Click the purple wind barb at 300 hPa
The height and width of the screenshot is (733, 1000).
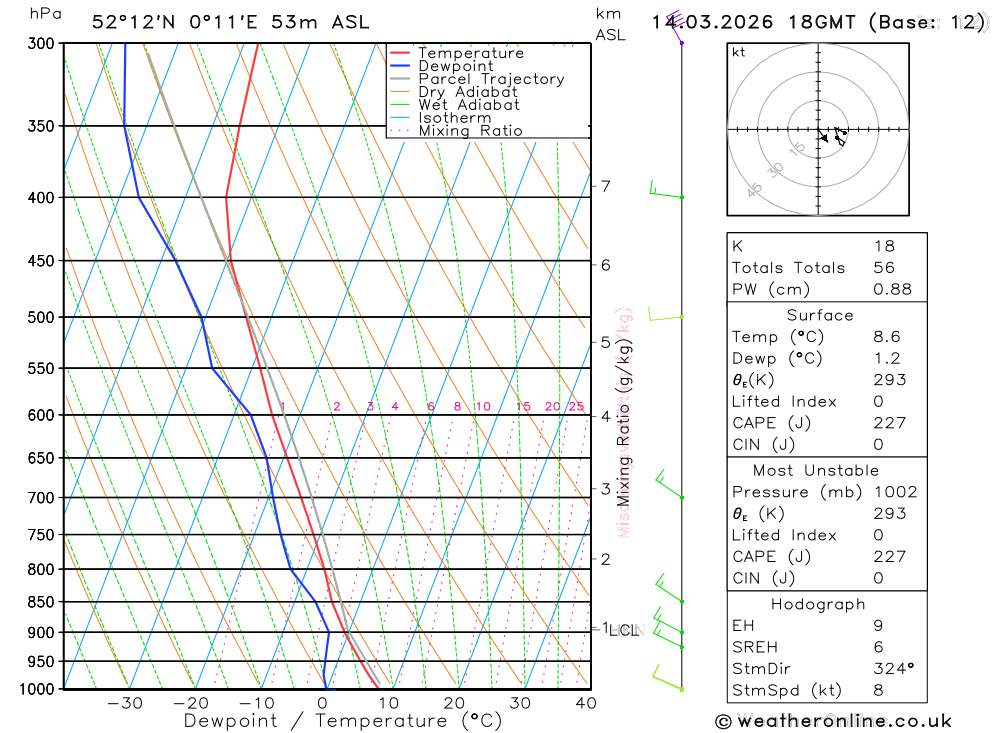(675, 27)
